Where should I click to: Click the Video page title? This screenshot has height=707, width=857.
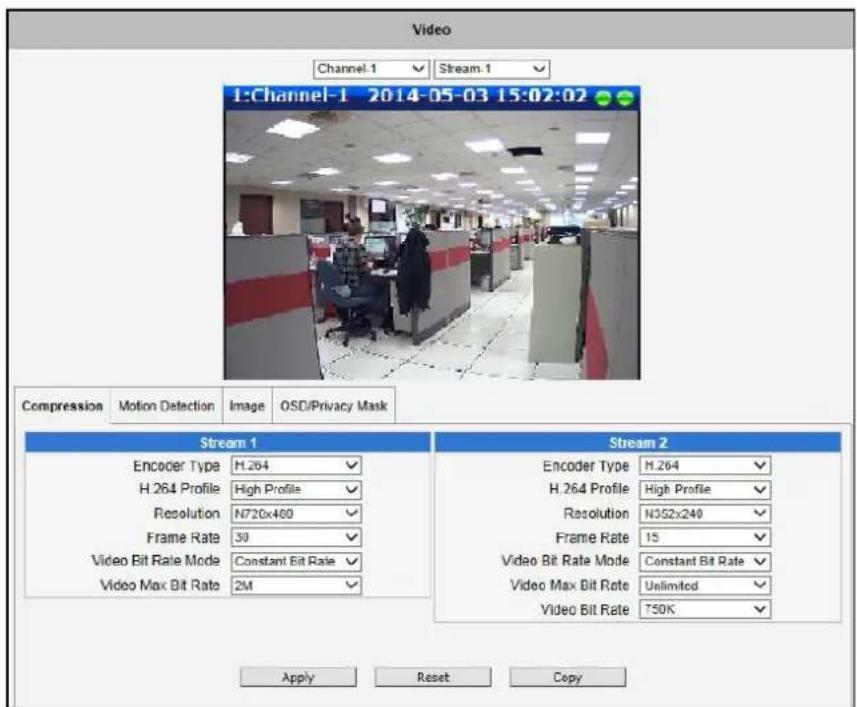(431, 30)
